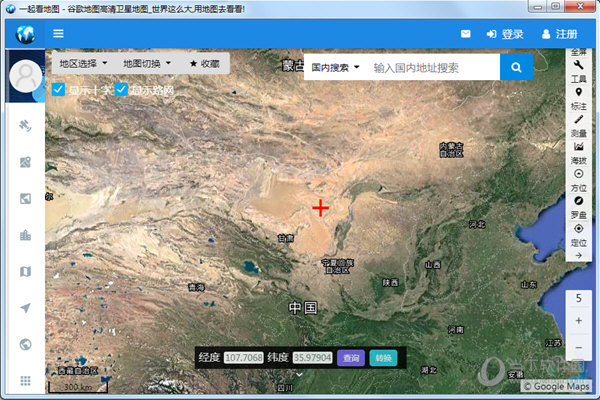Image resolution: width=600 pixels, height=400 pixels.
Task: Select the picture-frame icon in the sidebar
Action: pos(25,199)
